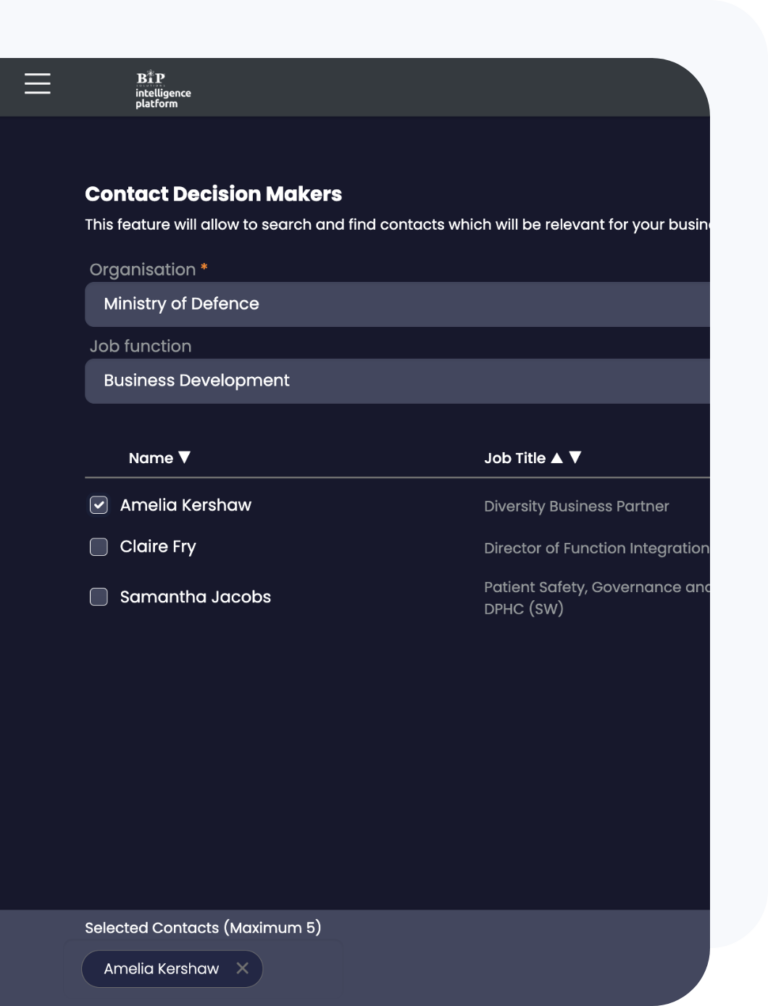
Task: Select the Amelia Kershaw name text
Action: pyautogui.click(x=185, y=506)
